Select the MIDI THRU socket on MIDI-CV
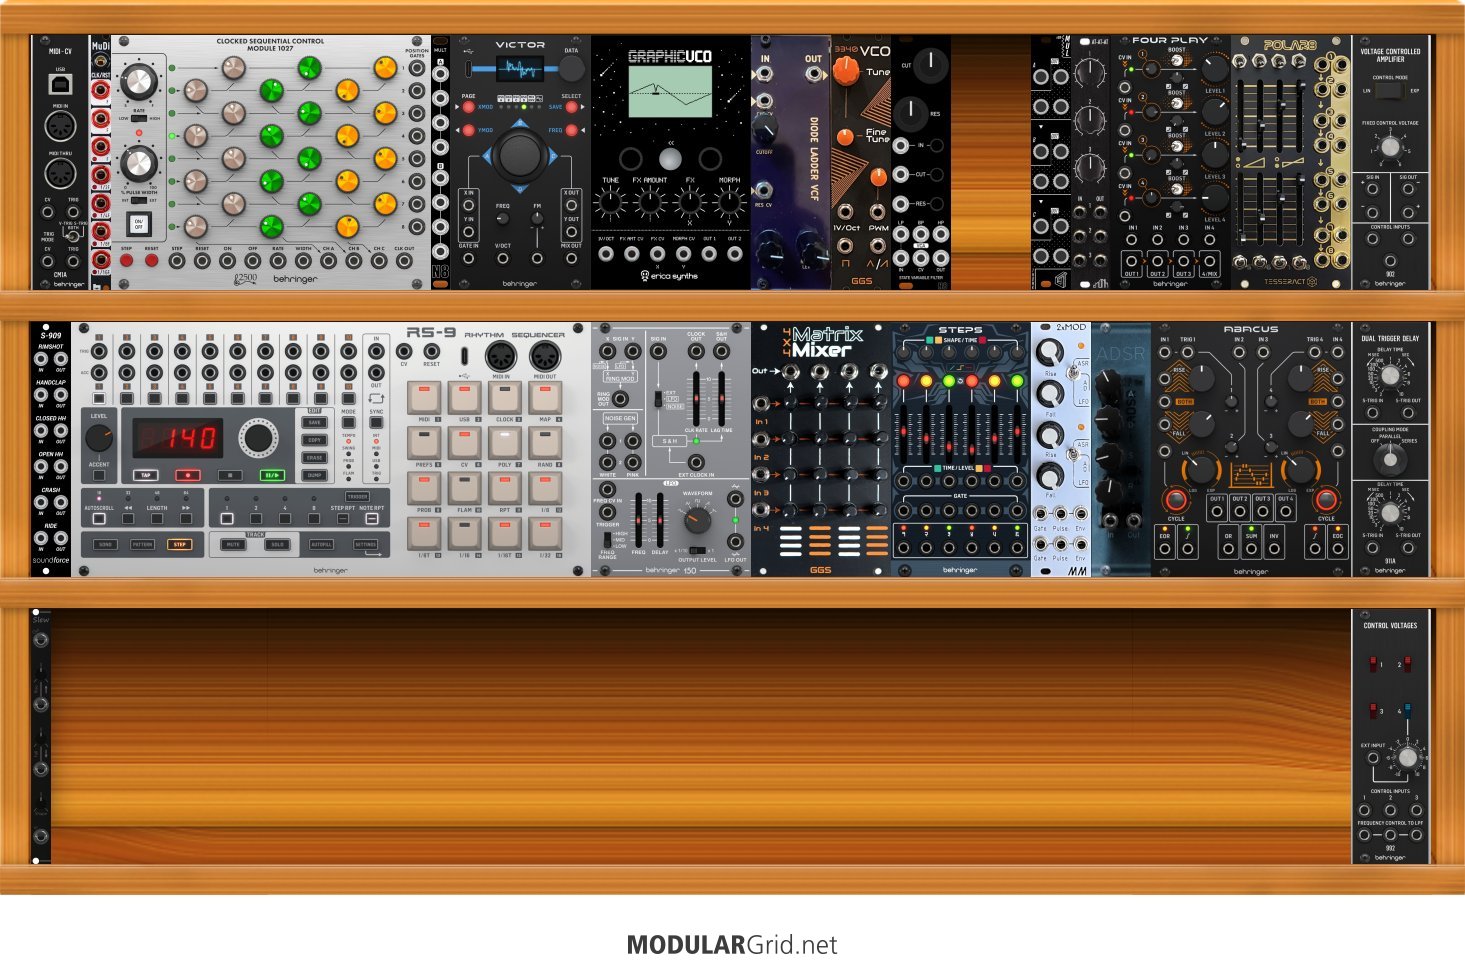 (60, 174)
